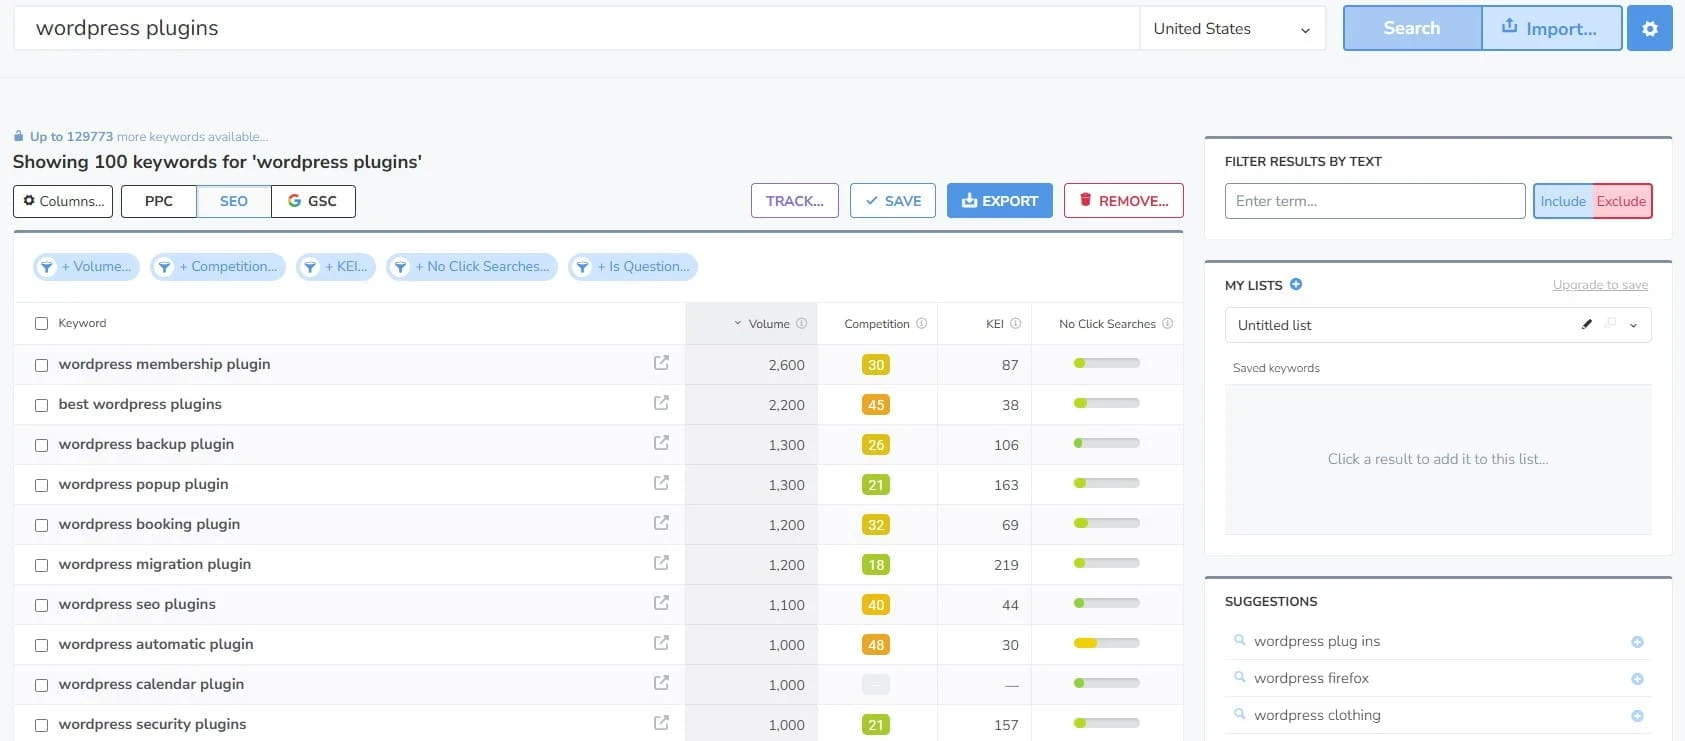1685x741 pixels.
Task: Open the Columns chooser
Action: 64,201
